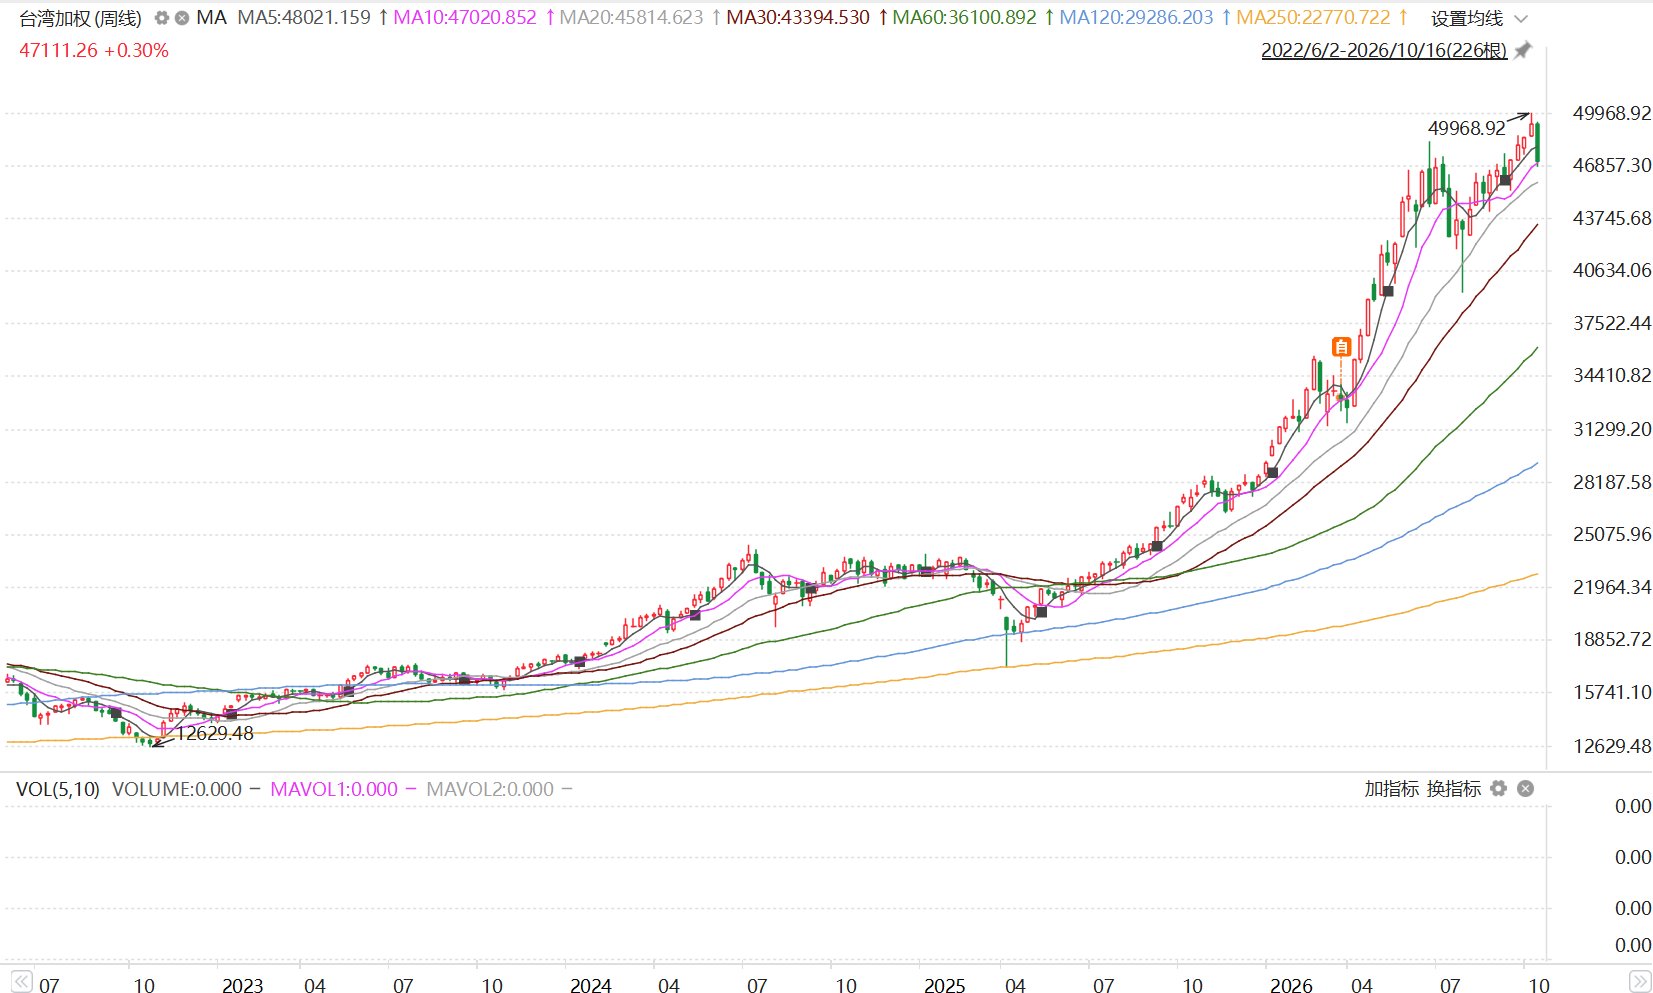1653x993 pixels.
Task: Click the 加指标 button
Action: pos(1392,788)
